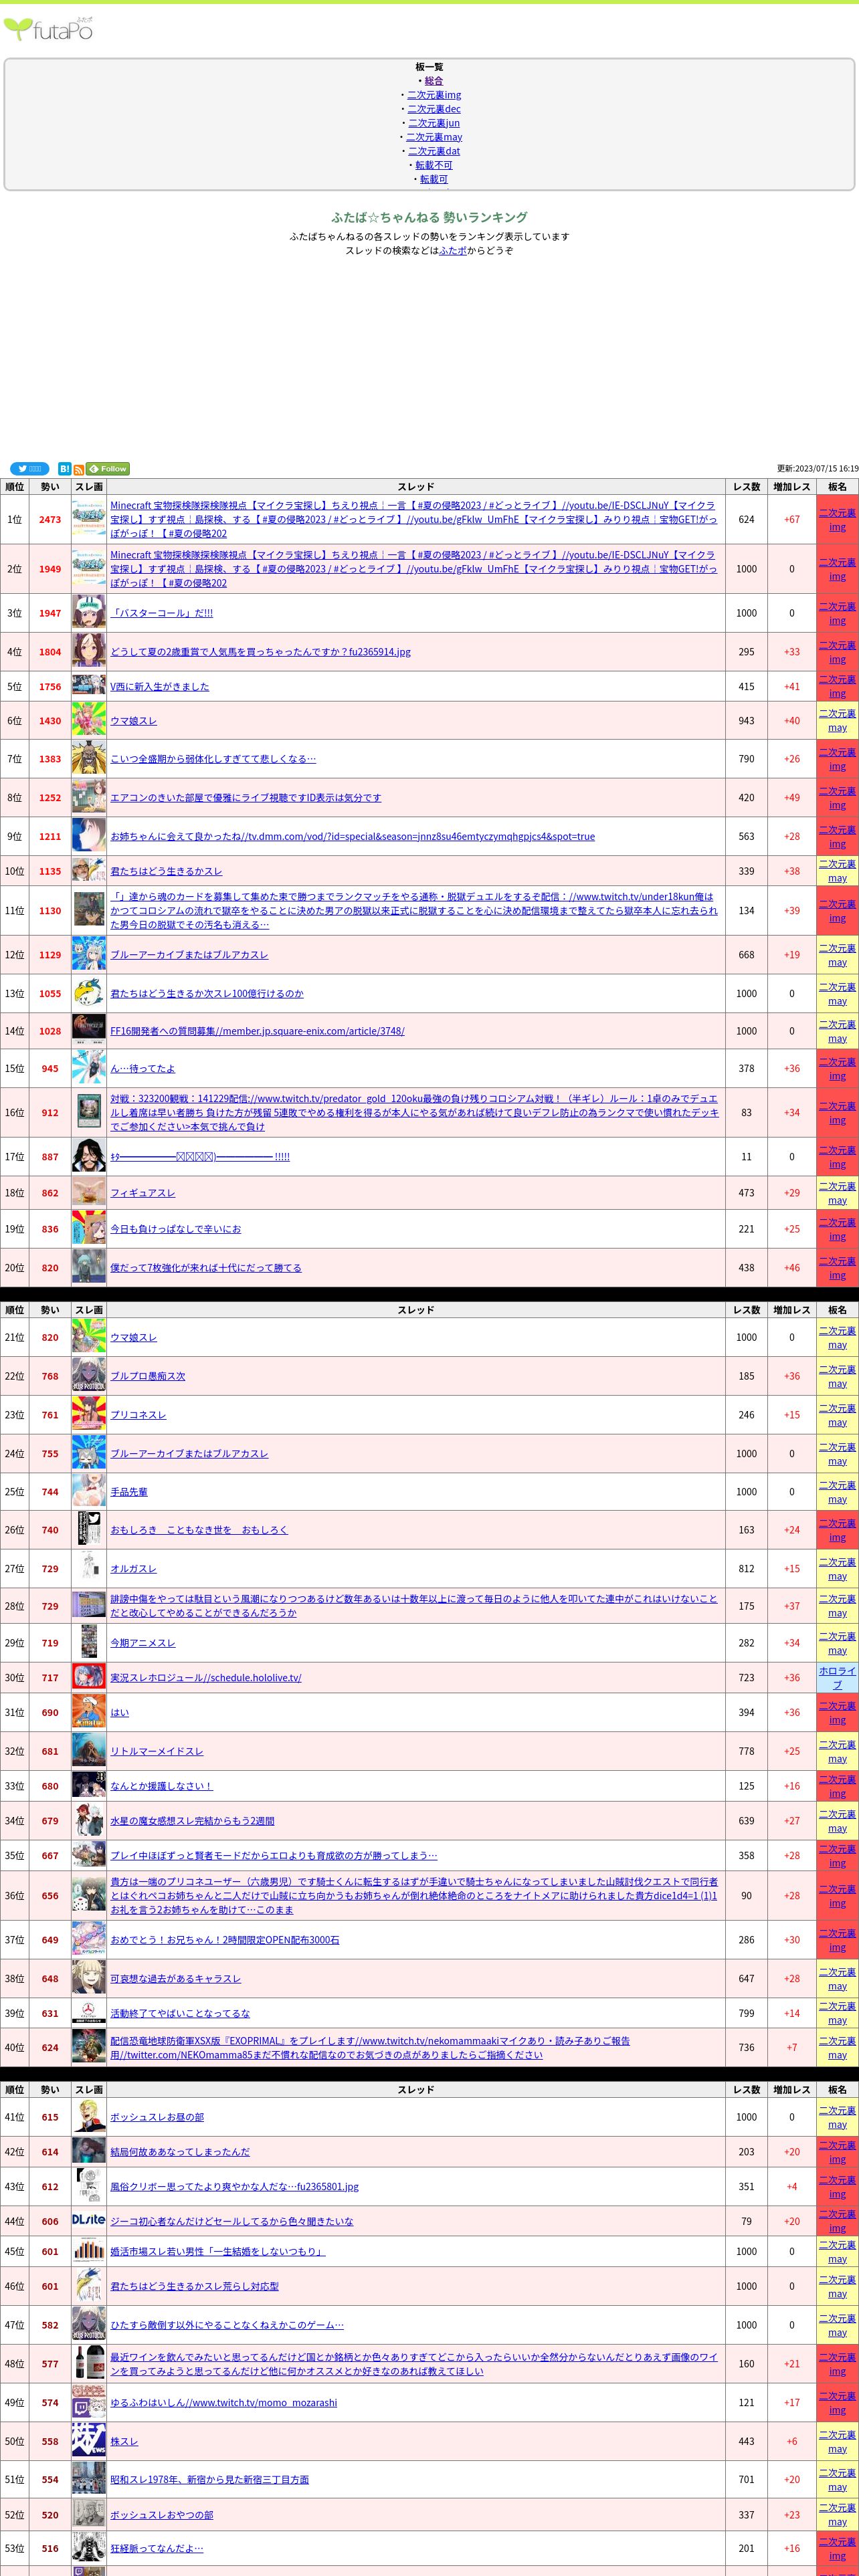This screenshot has width=859, height=2576.
Task: Open thread プリコネスレ
Action: [138, 1415]
